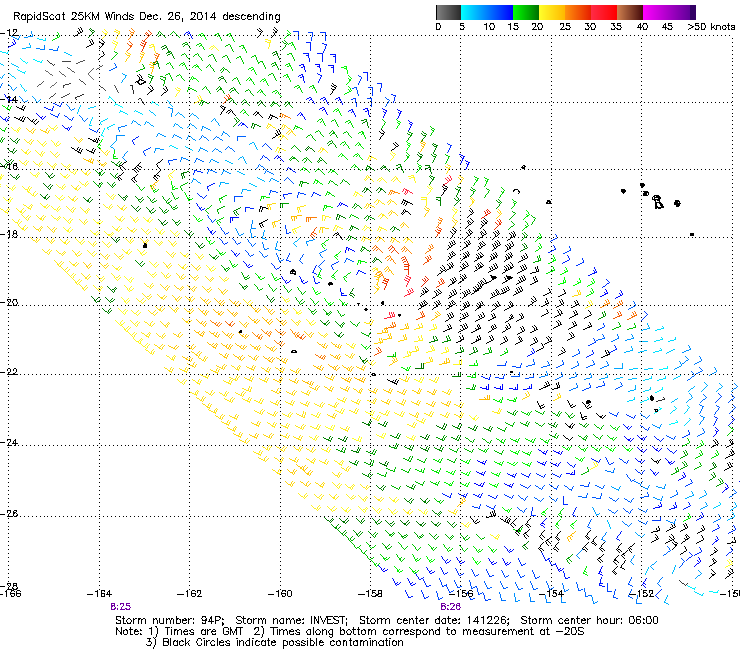Click the legend label '>50 knots'
The width and height of the screenshot is (740, 650).
coord(711,27)
